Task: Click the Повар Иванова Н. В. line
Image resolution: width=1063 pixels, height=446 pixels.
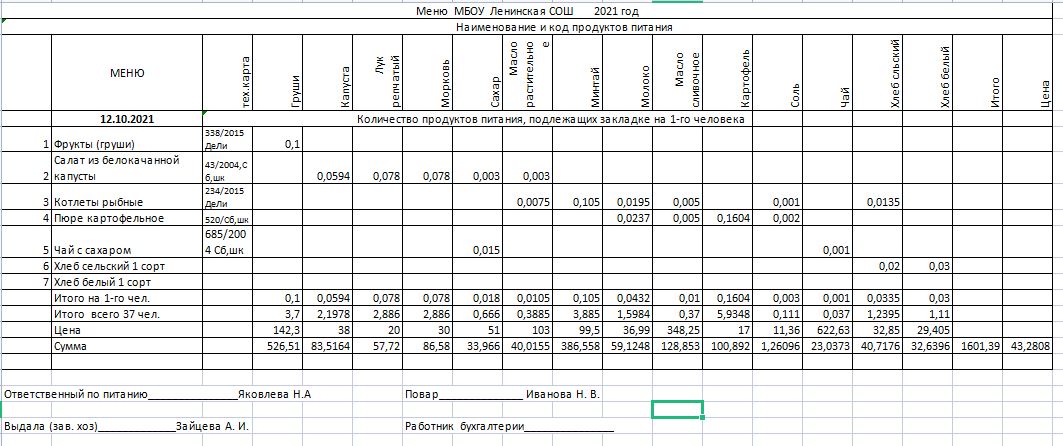Action: (x=502, y=395)
